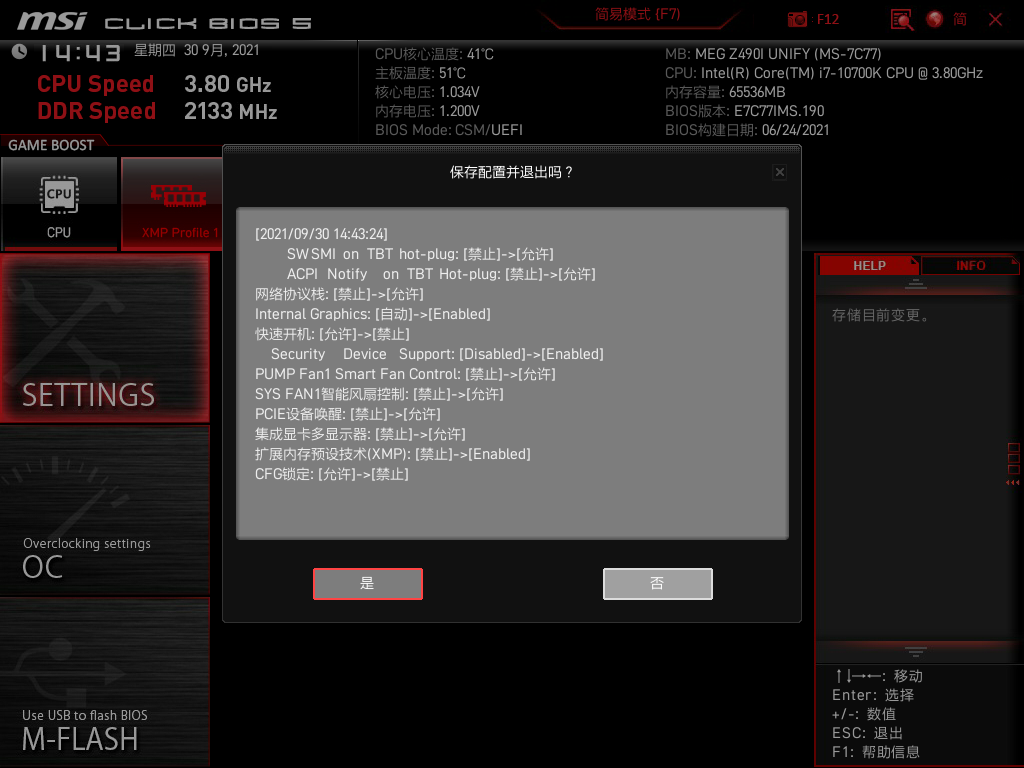Switch to Easy Mode (F7) at top
Screen dimensions: 1024x768
(x=637, y=15)
